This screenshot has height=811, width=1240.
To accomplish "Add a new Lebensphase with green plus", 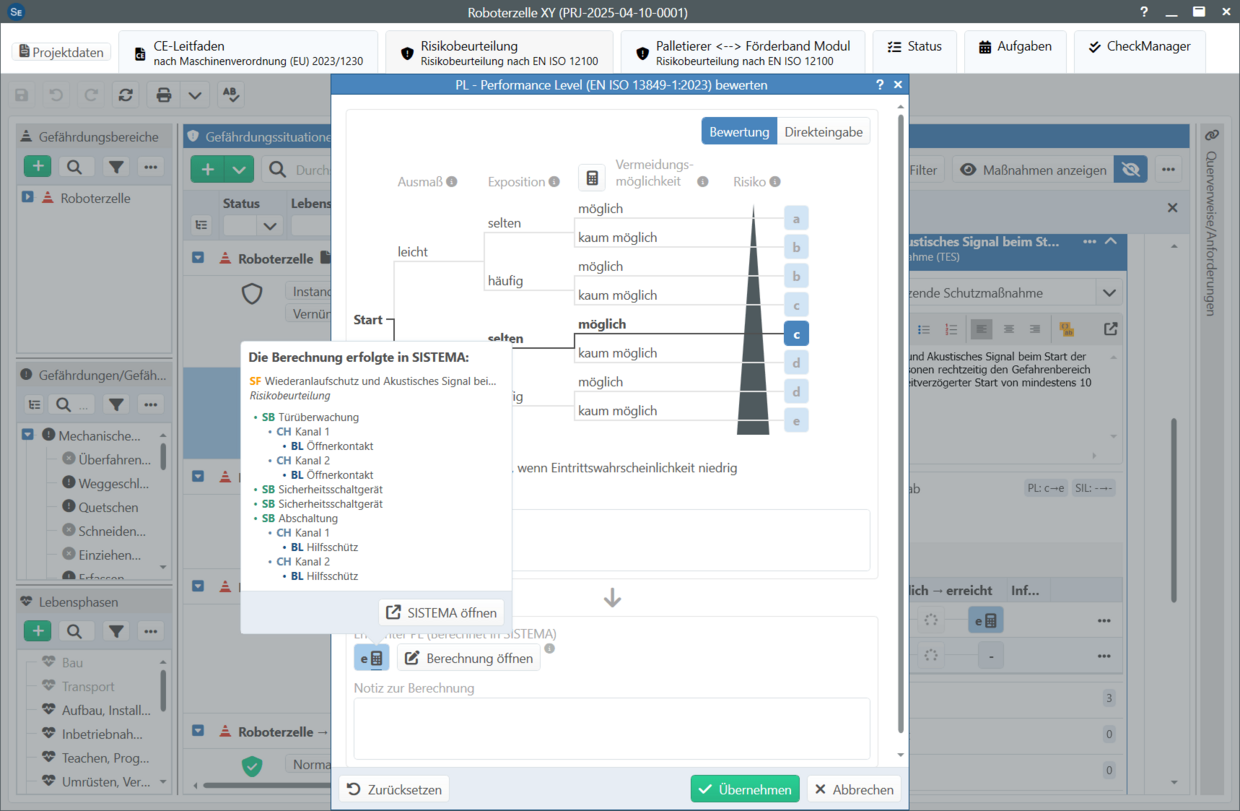I will coord(38,631).
